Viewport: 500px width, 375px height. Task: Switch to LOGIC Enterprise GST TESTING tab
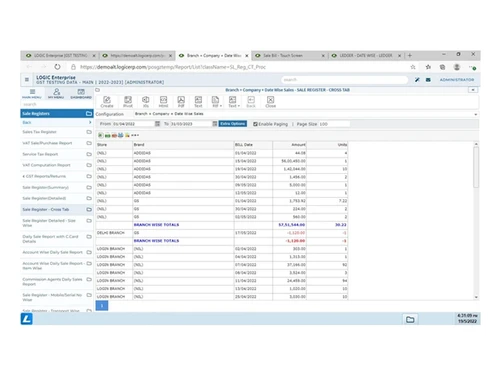coord(61,55)
